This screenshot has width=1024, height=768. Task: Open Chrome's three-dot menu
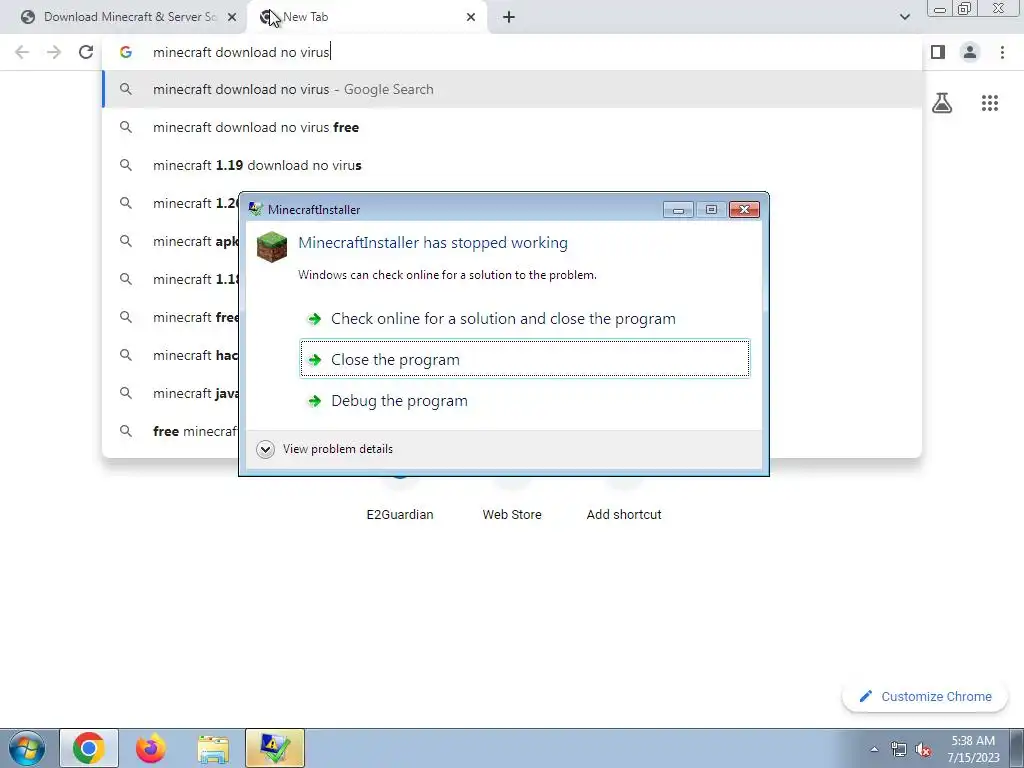click(1002, 52)
